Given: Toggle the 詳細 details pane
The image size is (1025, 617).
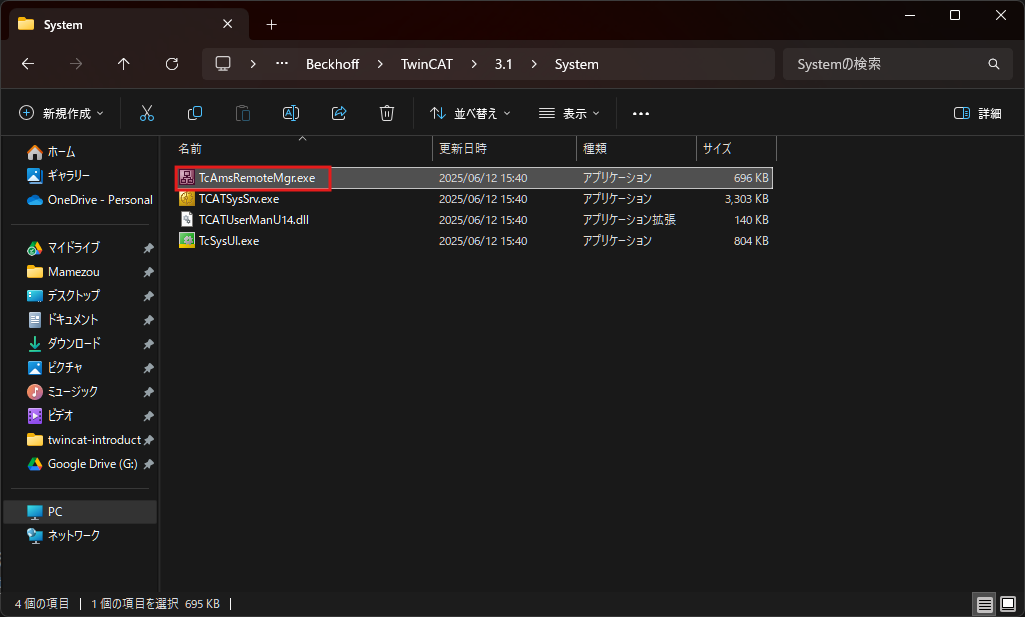Looking at the screenshot, I should point(977,114).
